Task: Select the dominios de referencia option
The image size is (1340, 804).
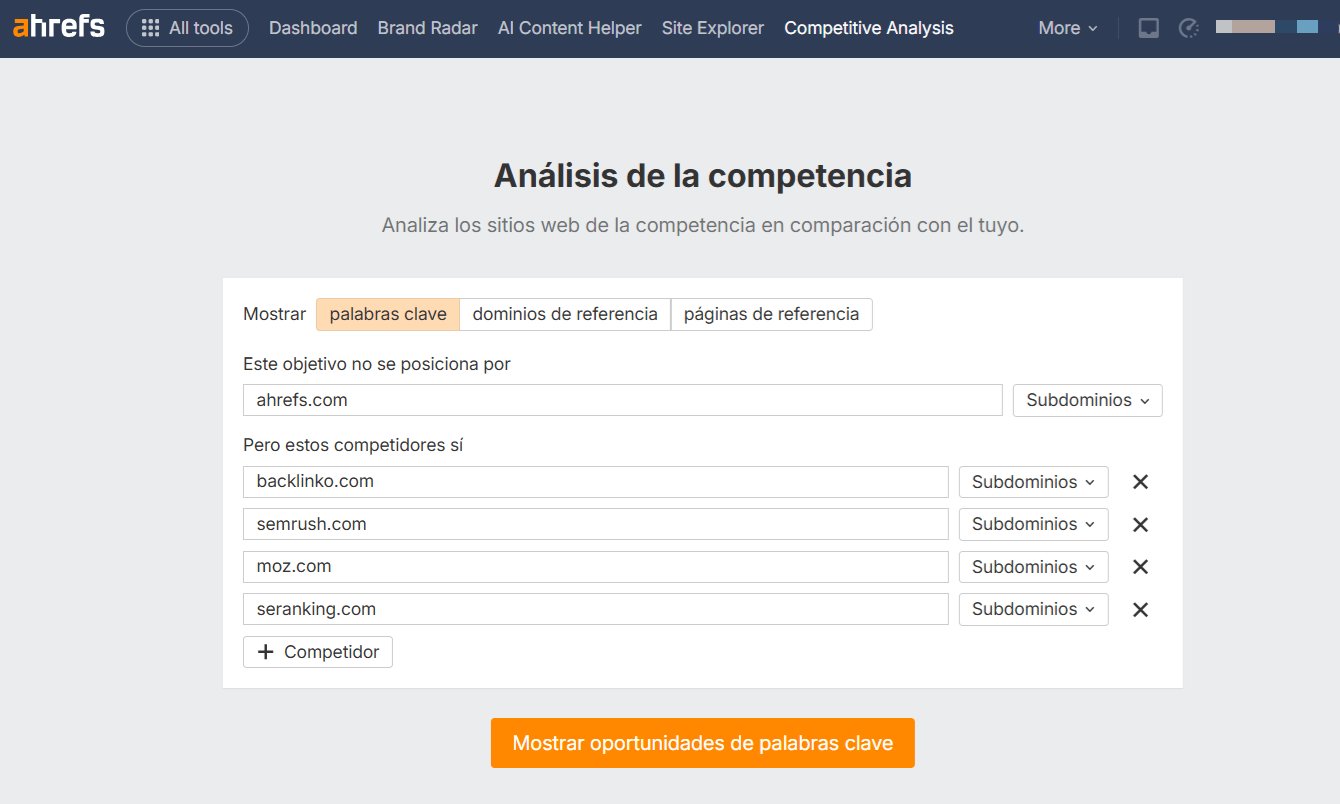Action: click(564, 314)
